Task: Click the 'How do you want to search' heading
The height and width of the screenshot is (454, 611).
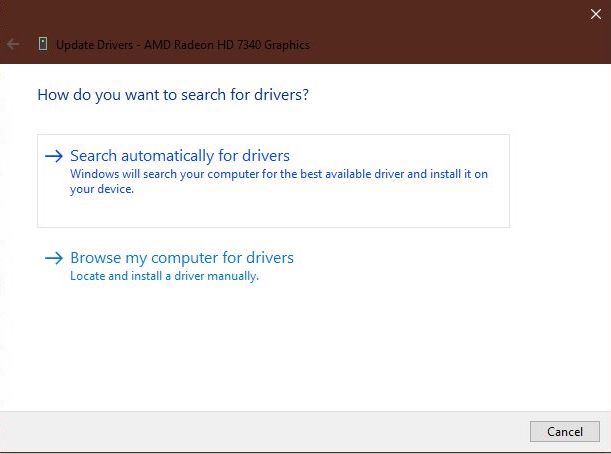Action: pyautogui.click(x=172, y=96)
